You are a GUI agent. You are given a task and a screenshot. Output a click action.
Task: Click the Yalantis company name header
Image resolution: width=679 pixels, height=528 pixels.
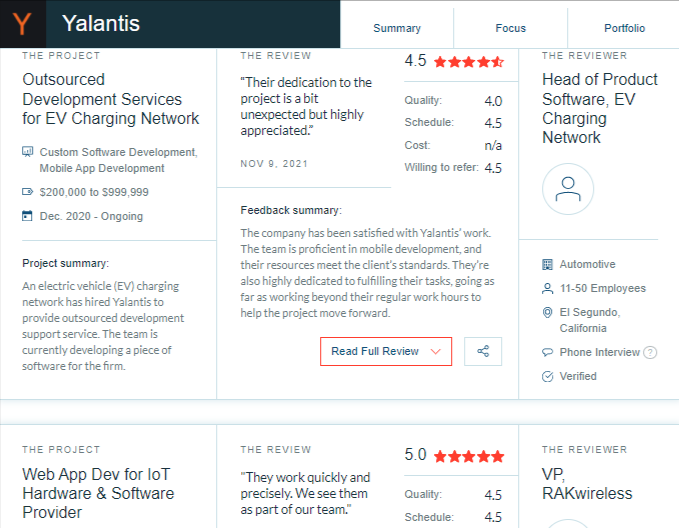tap(101, 24)
